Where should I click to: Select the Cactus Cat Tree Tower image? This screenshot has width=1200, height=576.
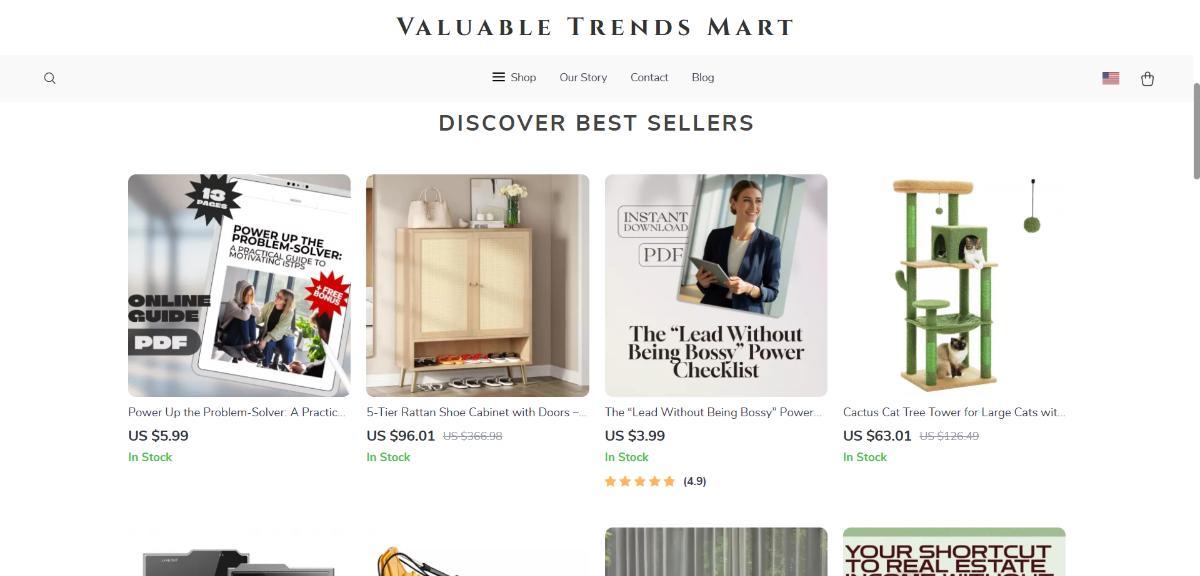[x=954, y=285]
